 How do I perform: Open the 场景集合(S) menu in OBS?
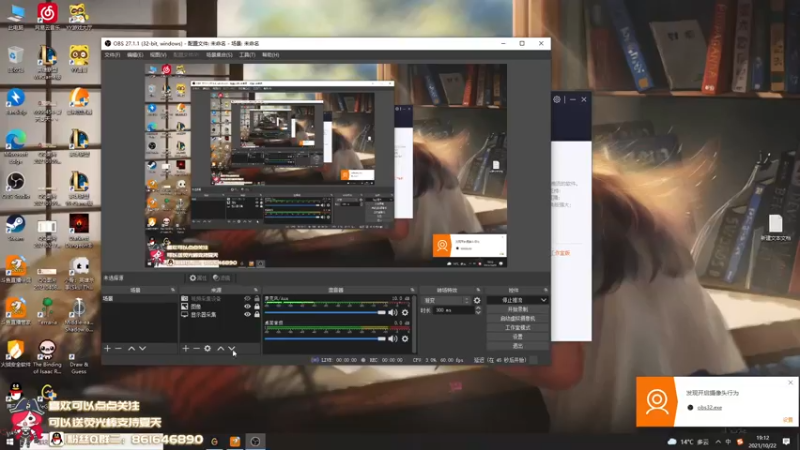[x=219, y=55]
